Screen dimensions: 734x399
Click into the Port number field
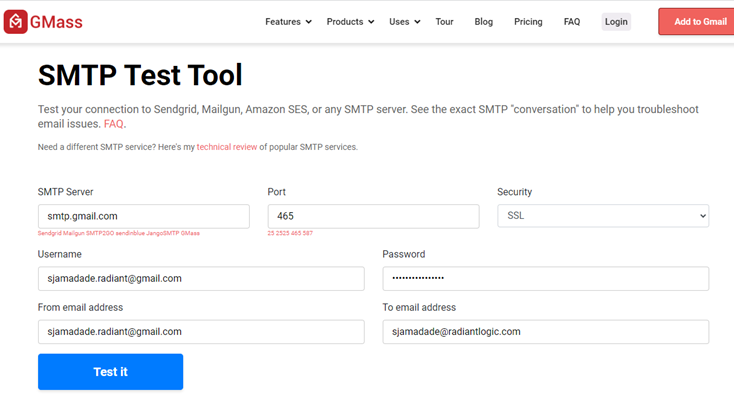(x=374, y=216)
